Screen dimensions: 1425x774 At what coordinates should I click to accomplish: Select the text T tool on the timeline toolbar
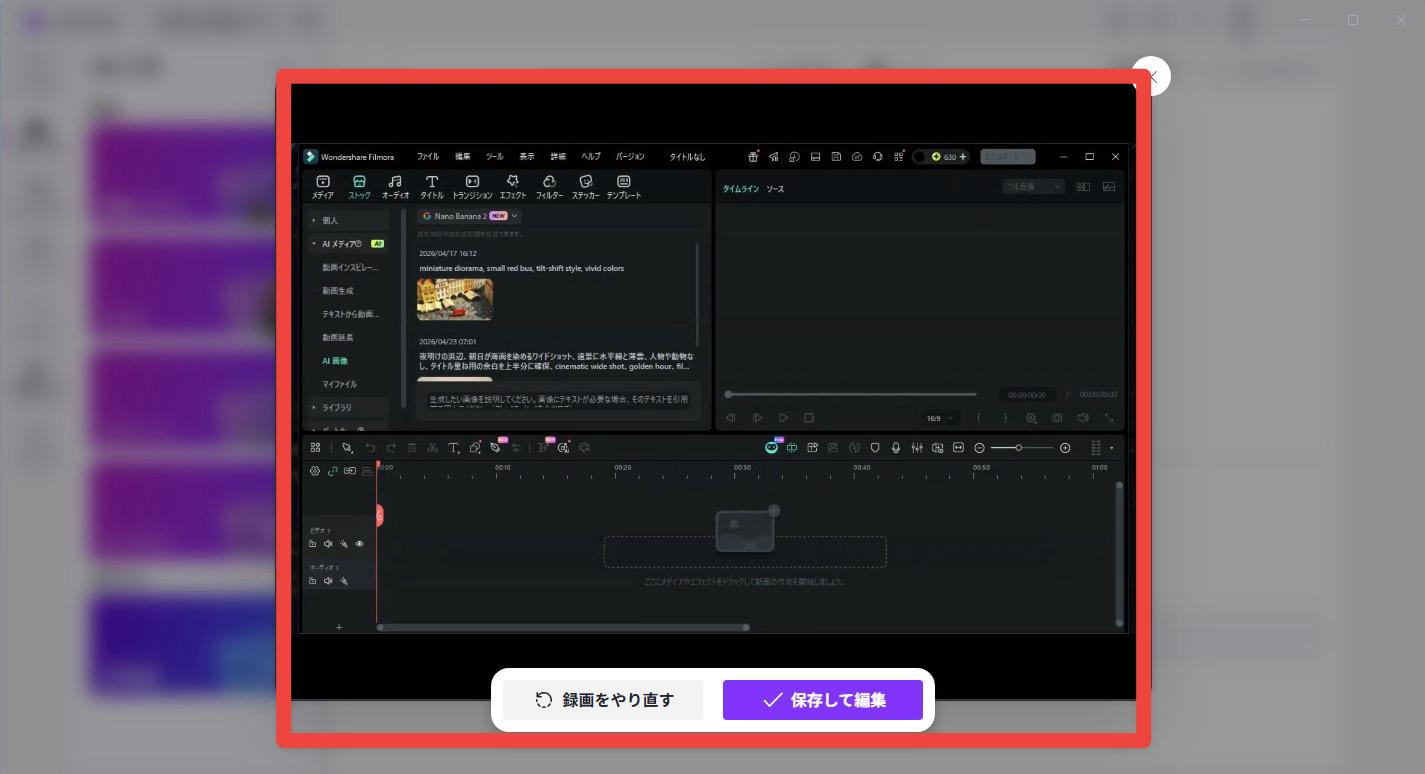[x=453, y=448]
